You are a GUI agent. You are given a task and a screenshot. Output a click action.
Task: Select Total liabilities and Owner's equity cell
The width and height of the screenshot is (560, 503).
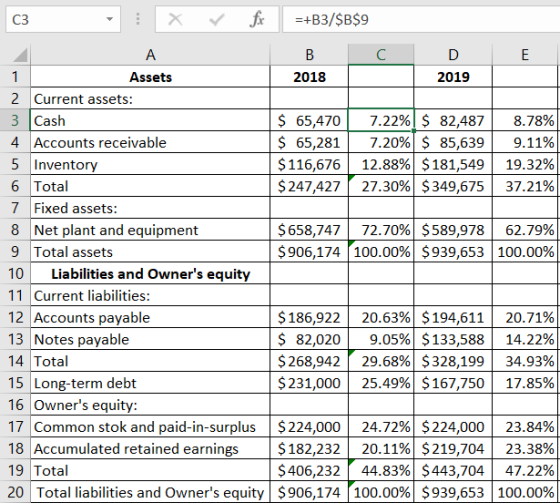150,492
